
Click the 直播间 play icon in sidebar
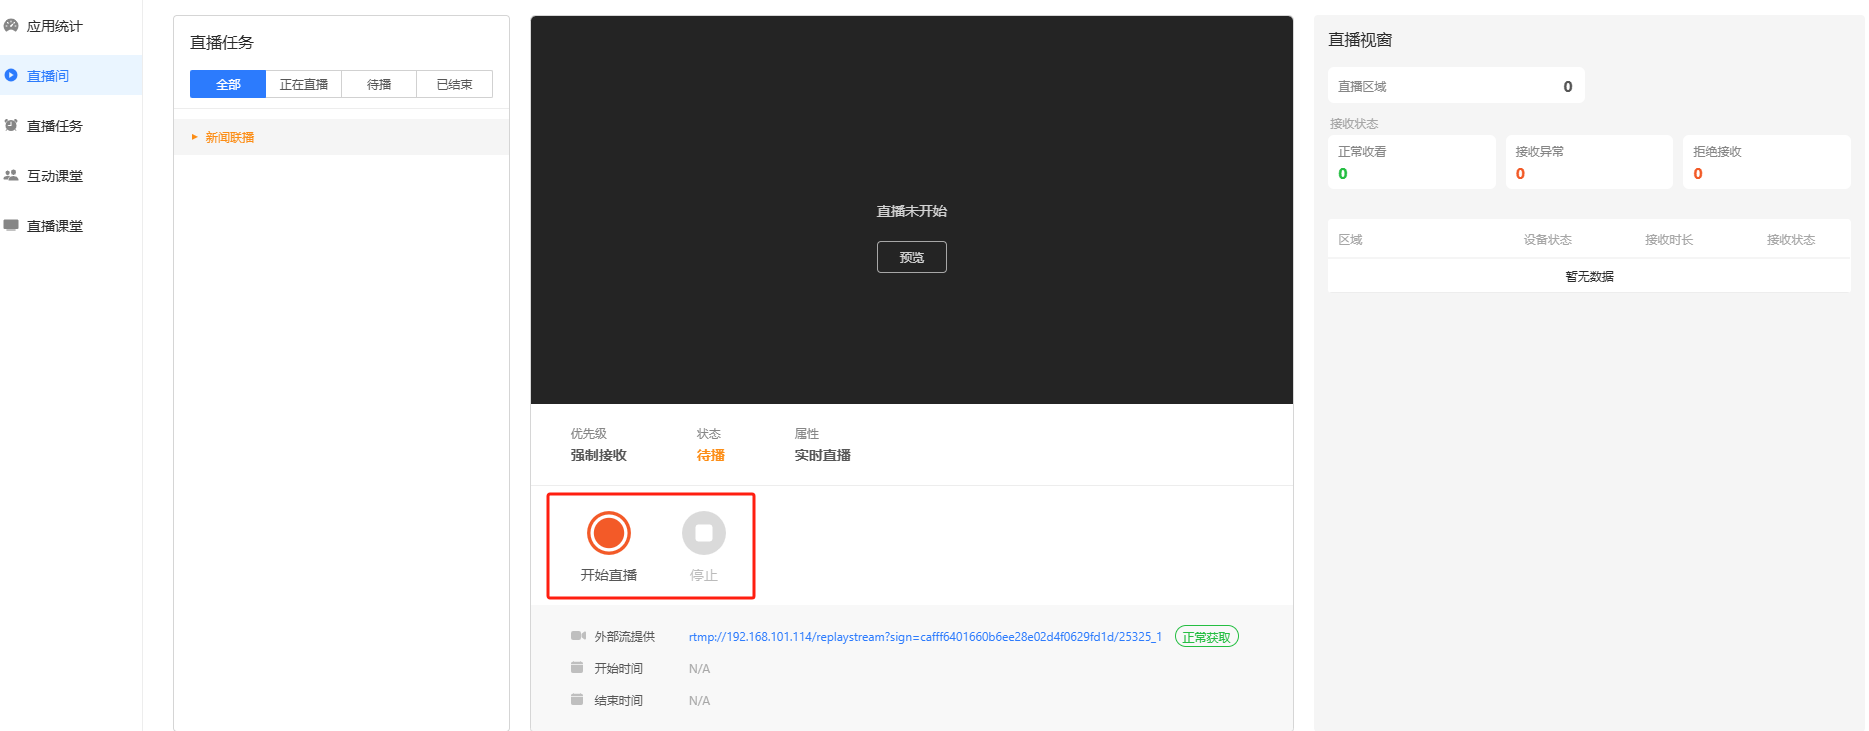click(11, 75)
